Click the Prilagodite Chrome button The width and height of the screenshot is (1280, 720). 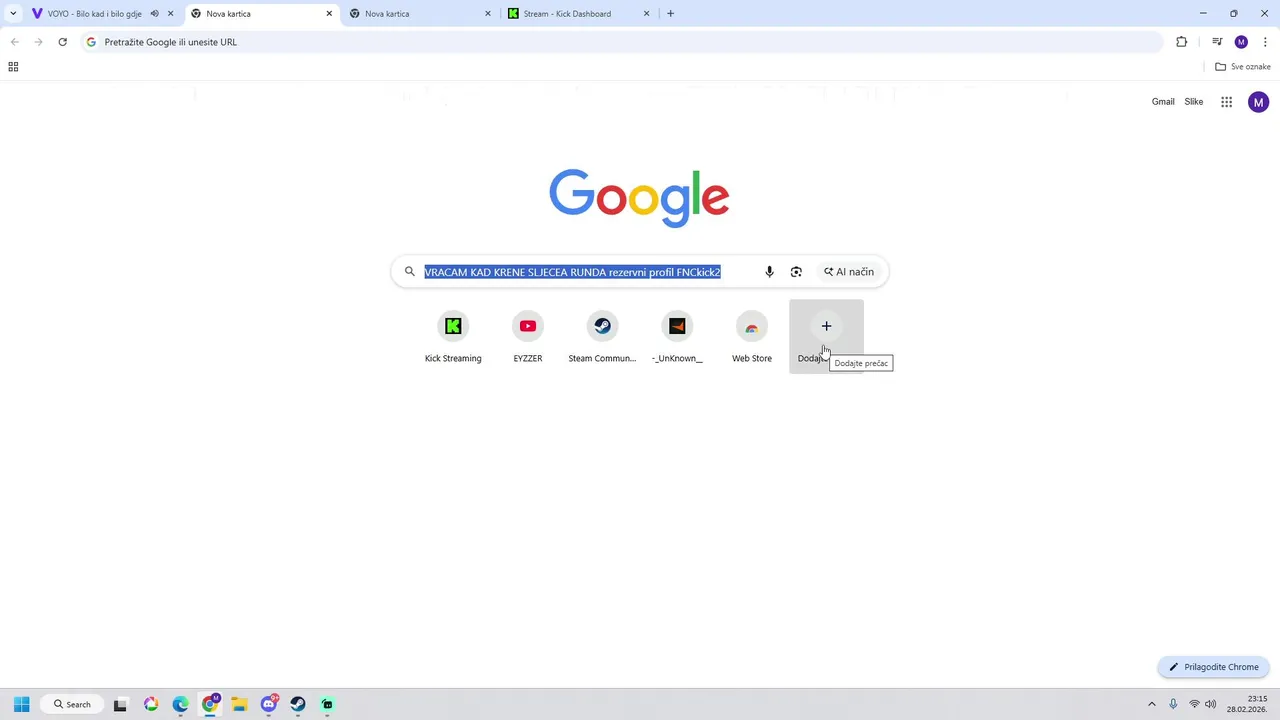click(1214, 667)
